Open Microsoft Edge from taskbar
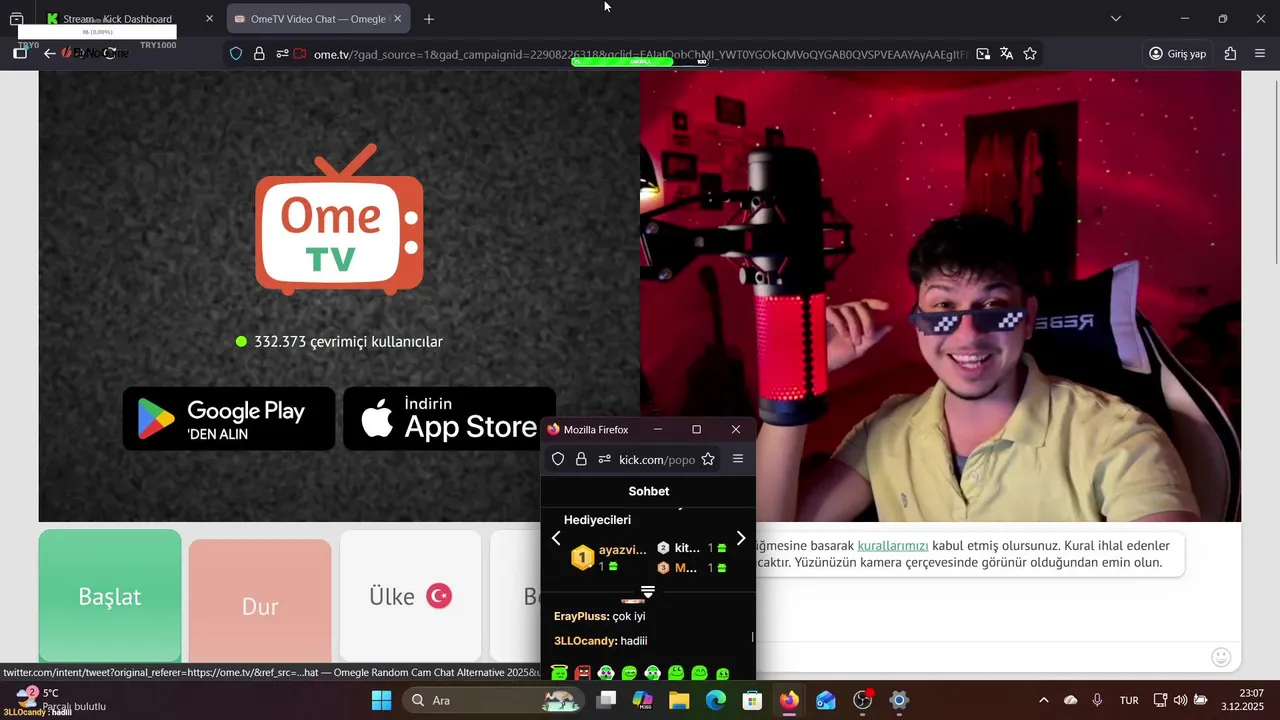 coord(716,700)
